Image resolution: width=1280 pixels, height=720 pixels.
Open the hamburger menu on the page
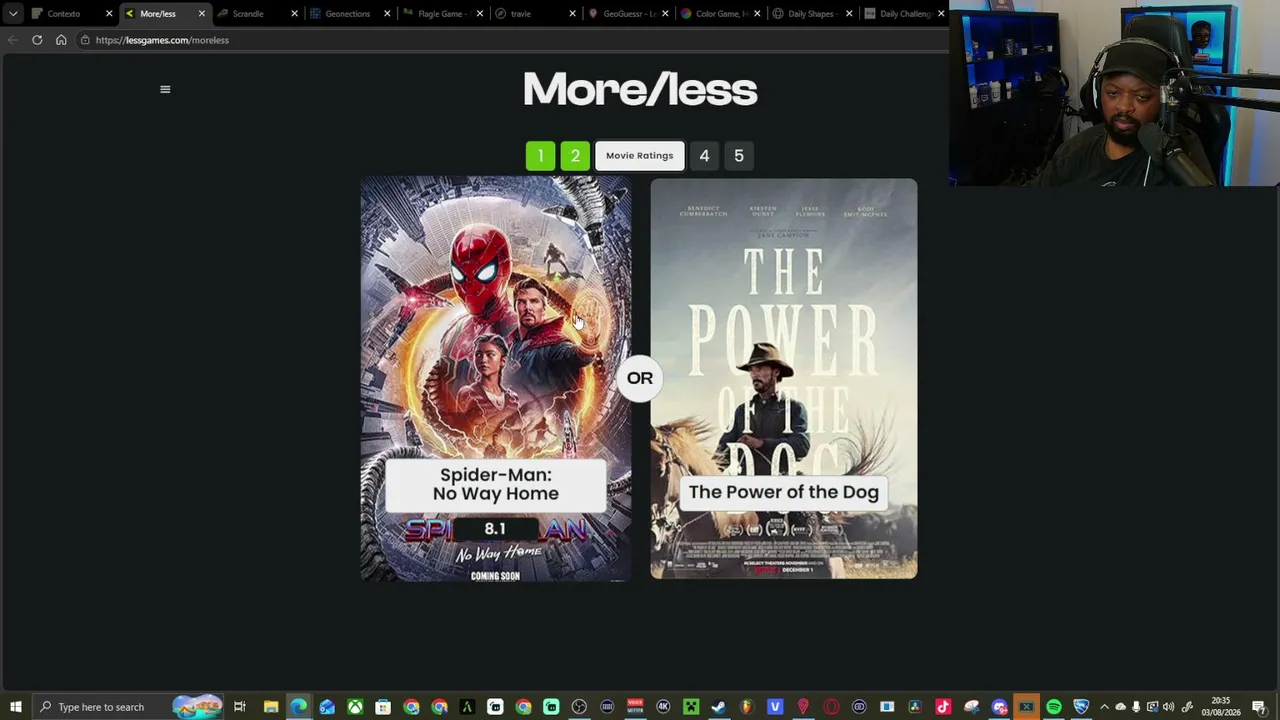point(165,89)
